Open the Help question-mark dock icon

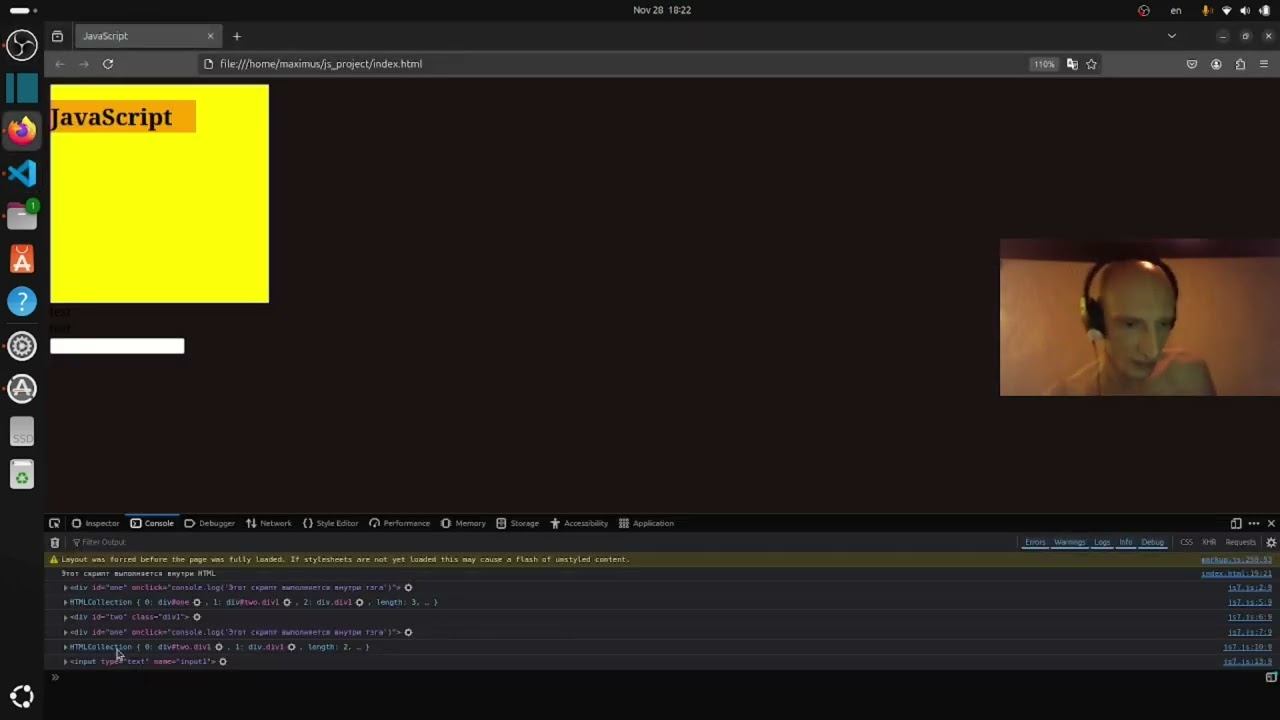click(x=22, y=302)
